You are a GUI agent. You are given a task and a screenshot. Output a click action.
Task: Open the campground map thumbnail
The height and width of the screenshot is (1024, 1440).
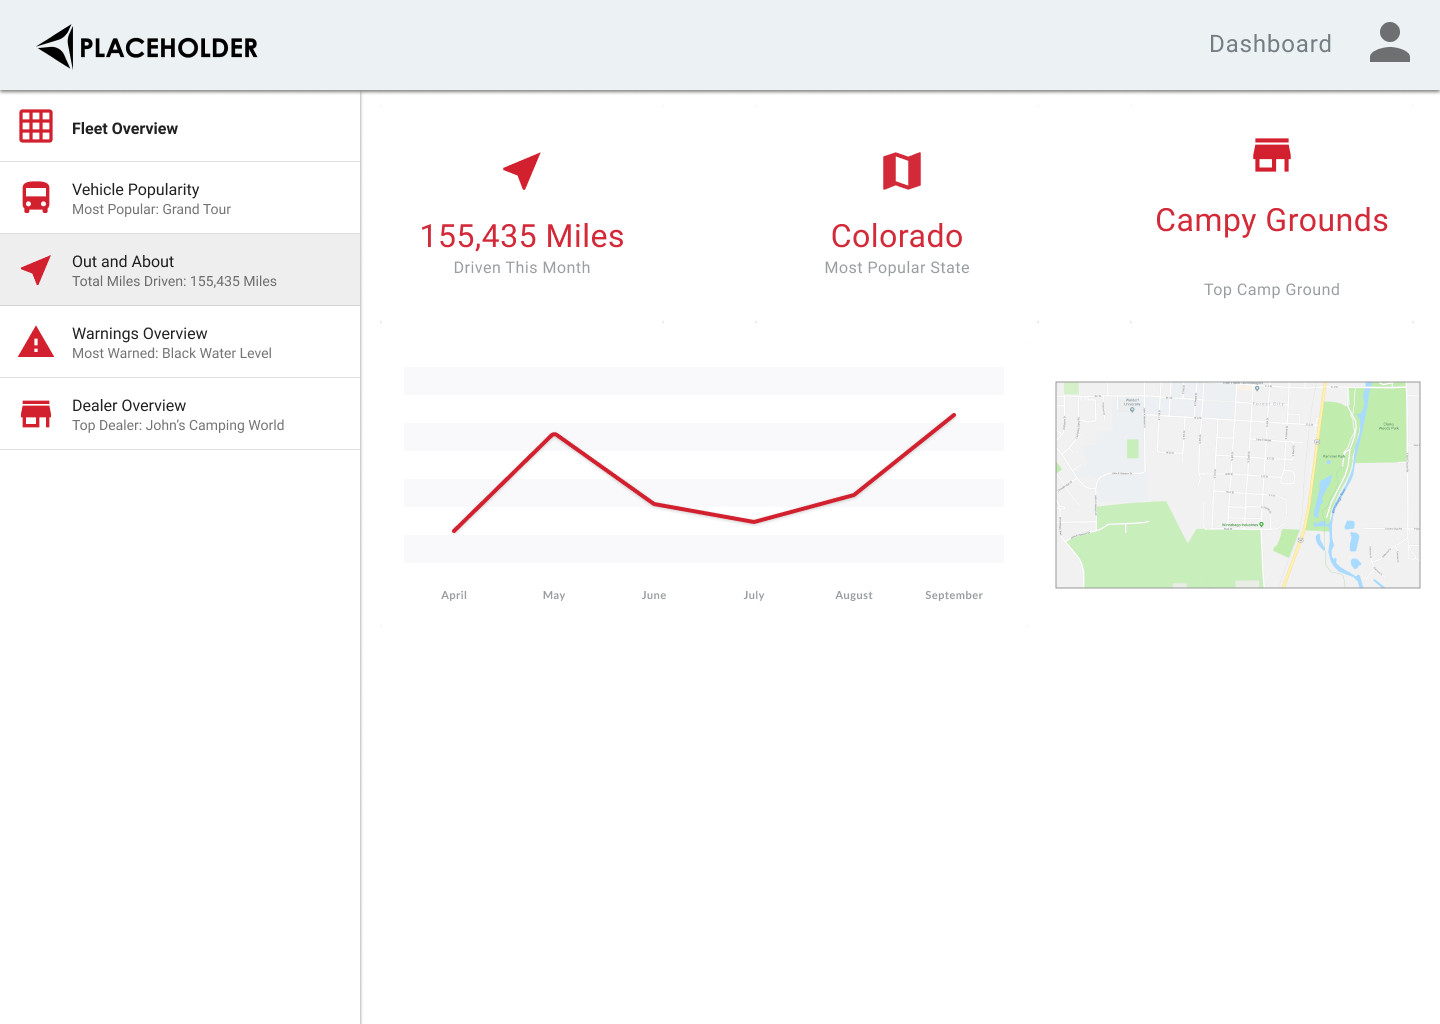1238,485
